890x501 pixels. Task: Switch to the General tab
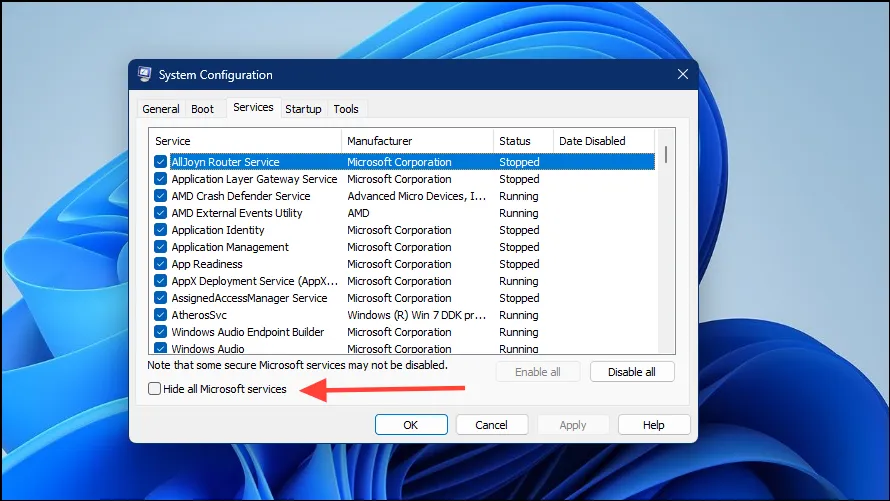tap(161, 109)
